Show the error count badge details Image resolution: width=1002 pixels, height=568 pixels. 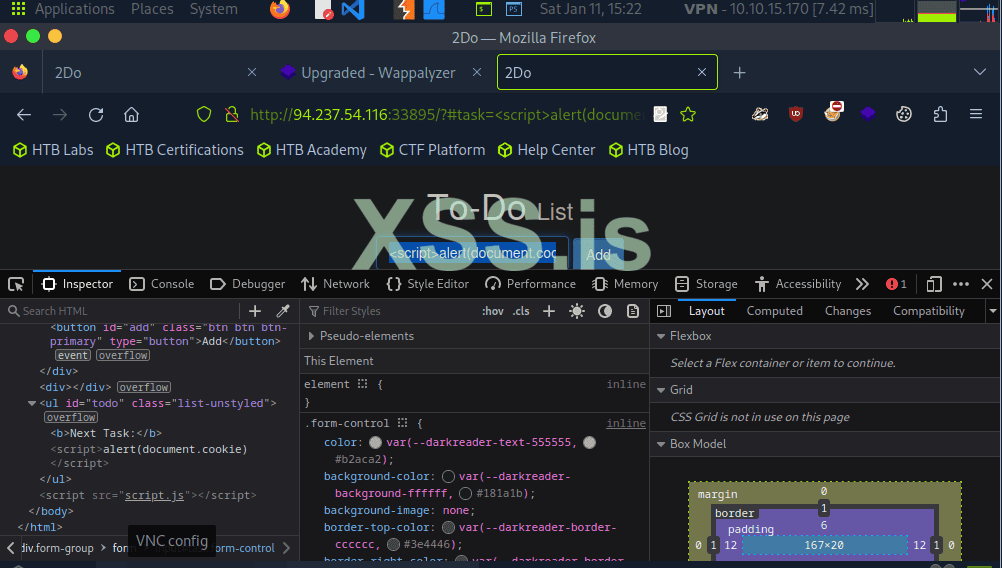coord(896,284)
